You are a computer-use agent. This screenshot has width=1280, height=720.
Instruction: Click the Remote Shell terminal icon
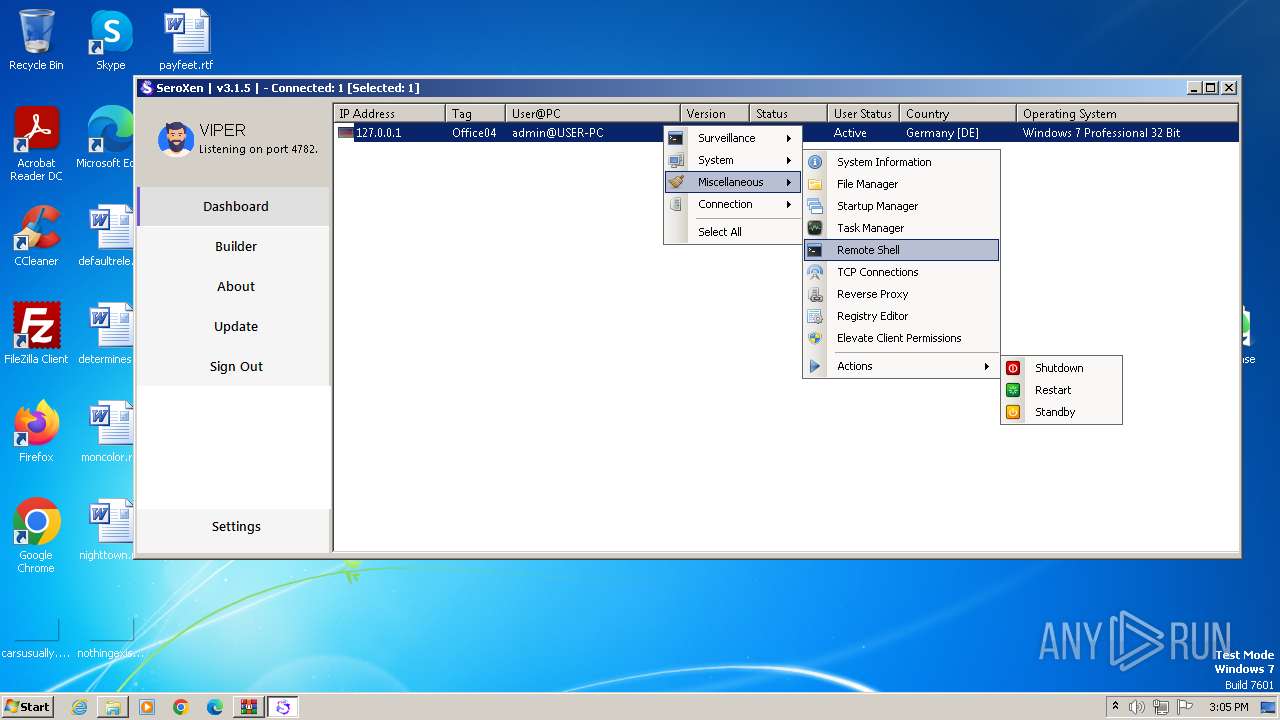815,250
